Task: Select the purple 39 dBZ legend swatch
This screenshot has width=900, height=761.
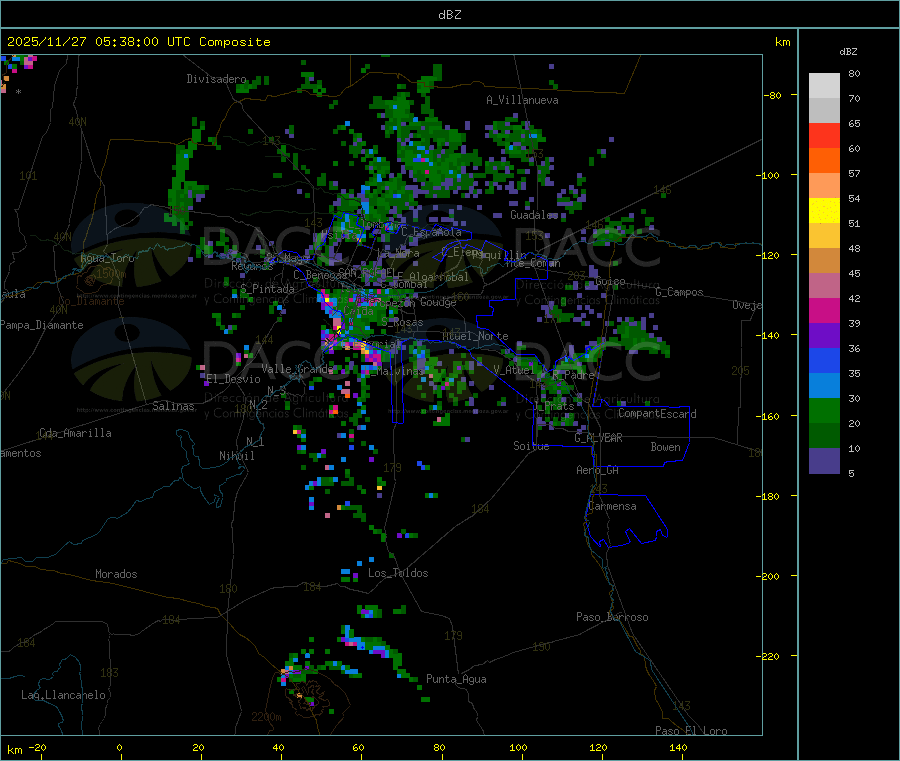Action: 824,336
